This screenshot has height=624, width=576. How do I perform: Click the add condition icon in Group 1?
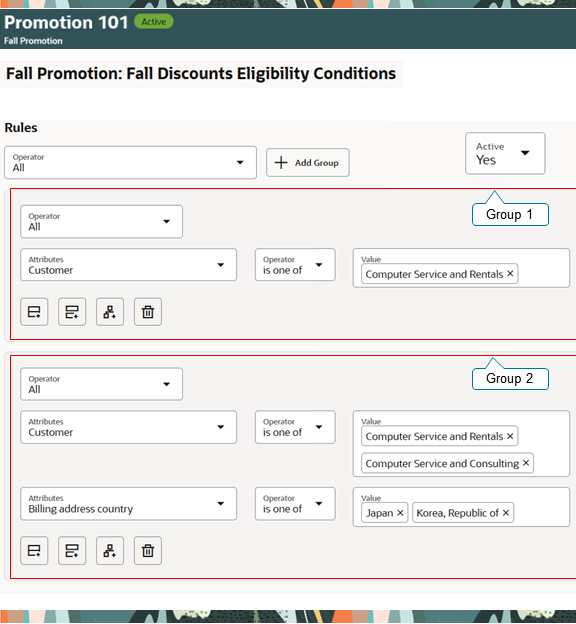point(34,312)
